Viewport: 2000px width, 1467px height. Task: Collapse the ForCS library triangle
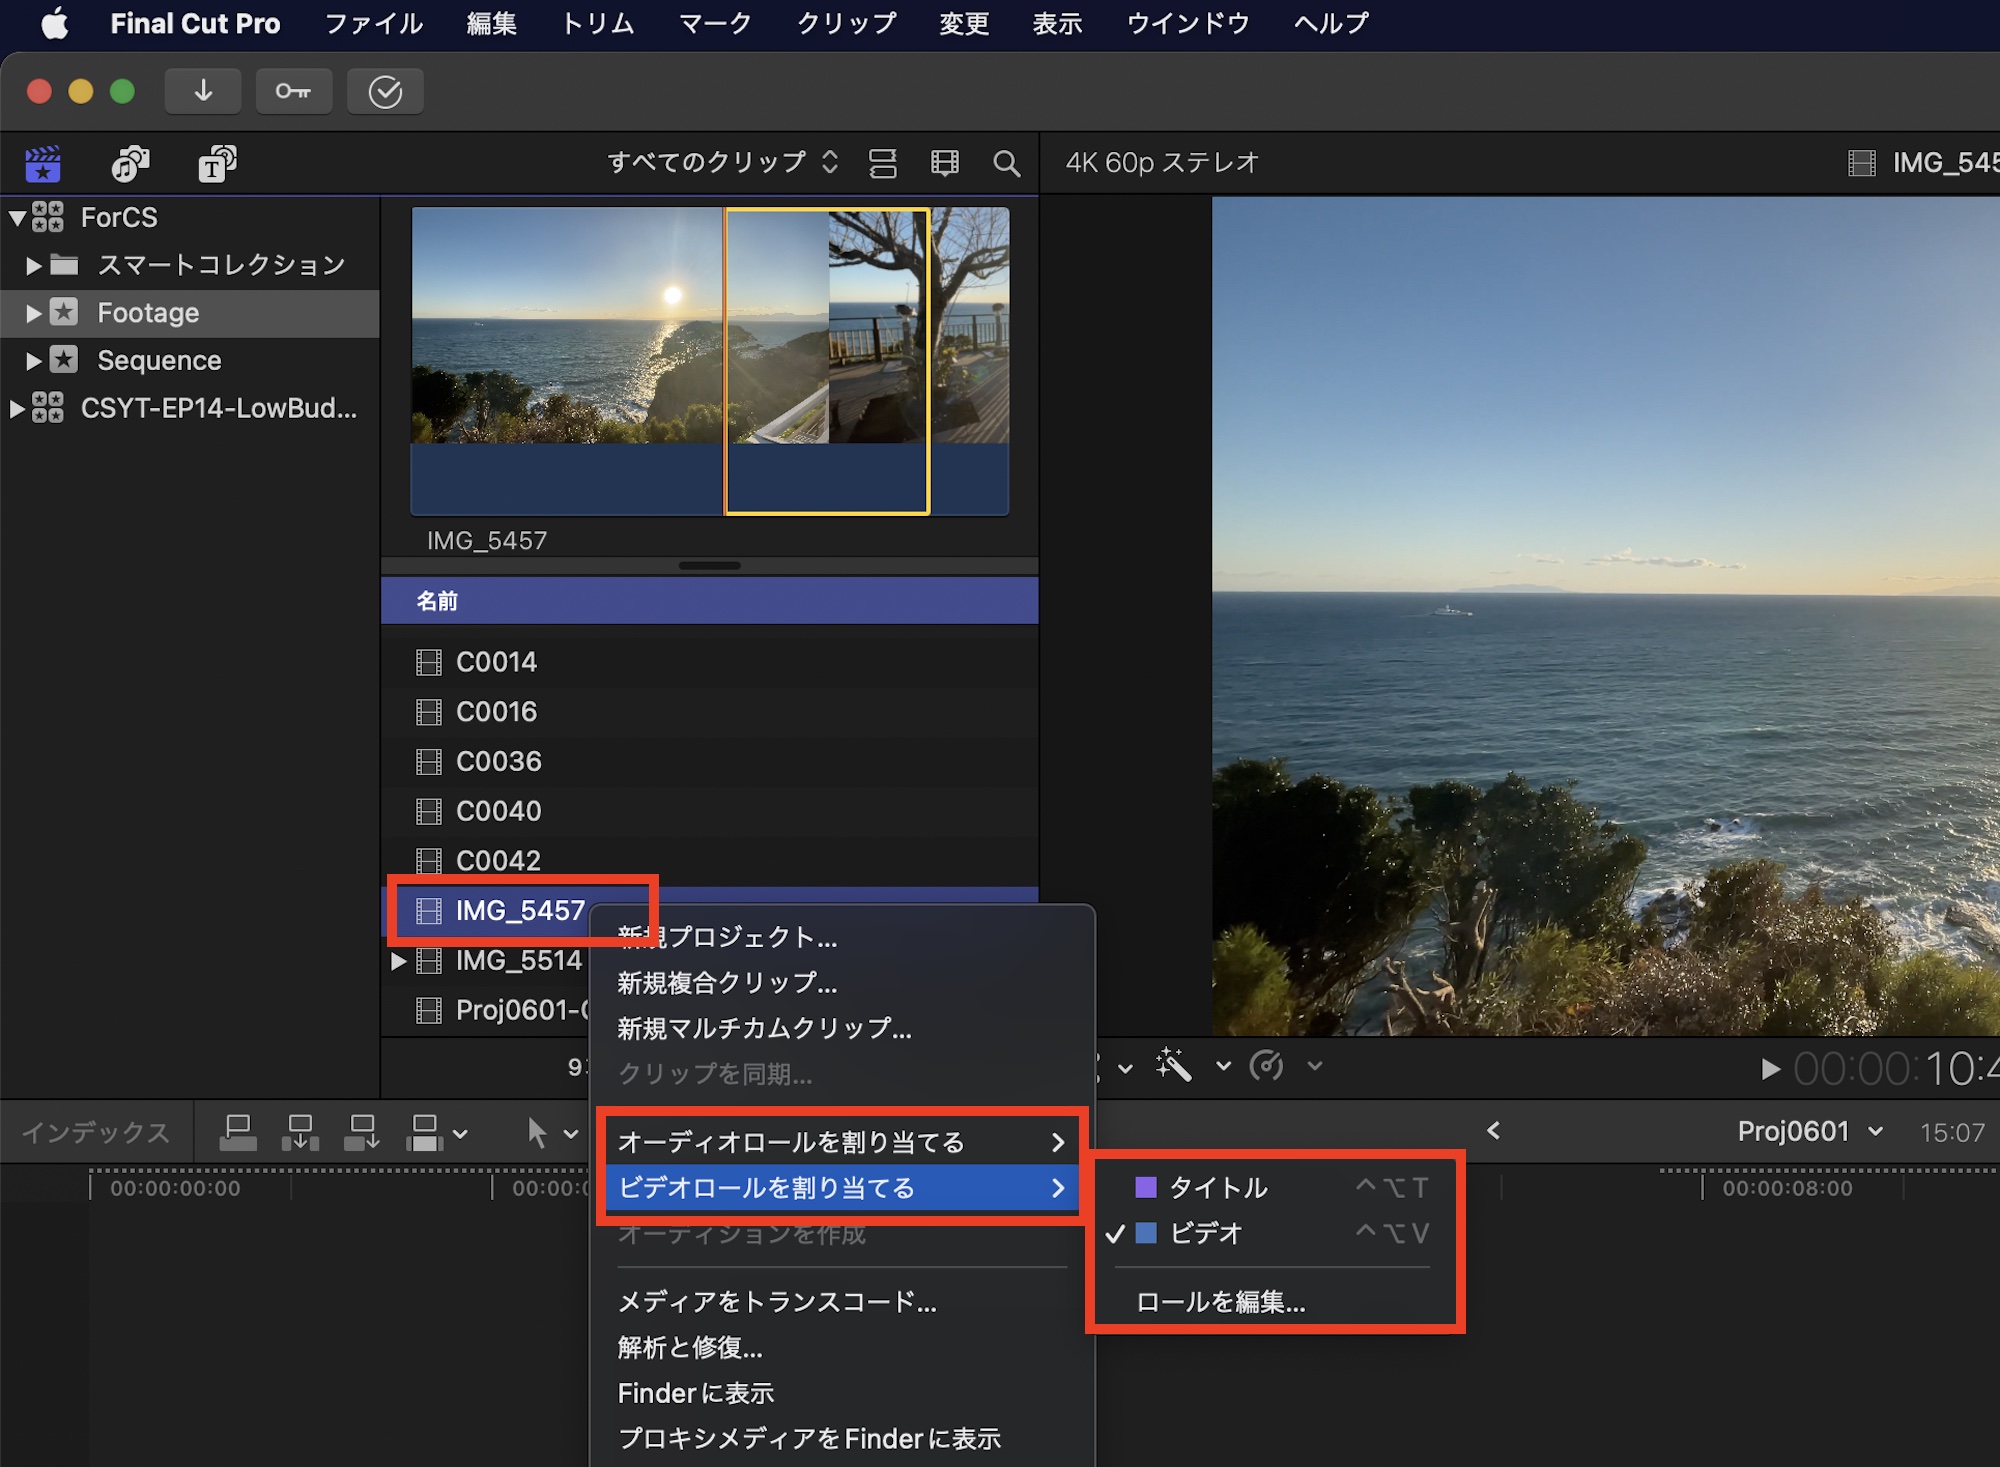17,217
